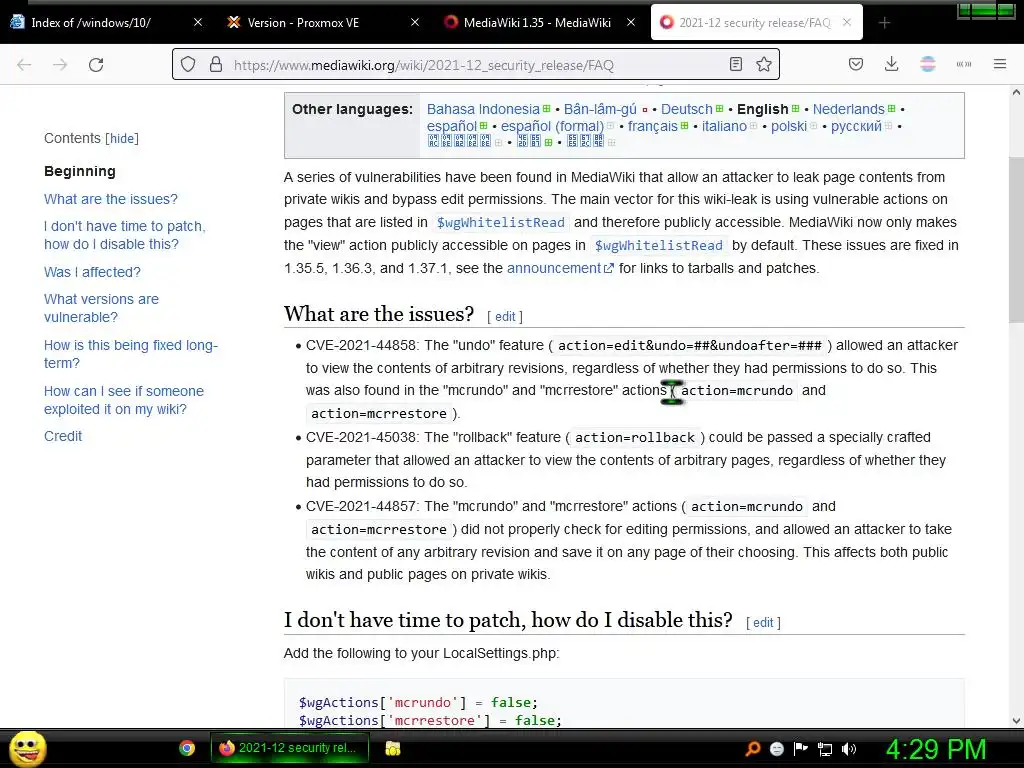Toggle reader view in address bar
This screenshot has height=768, width=1024.
pyautogui.click(x=735, y=64)
